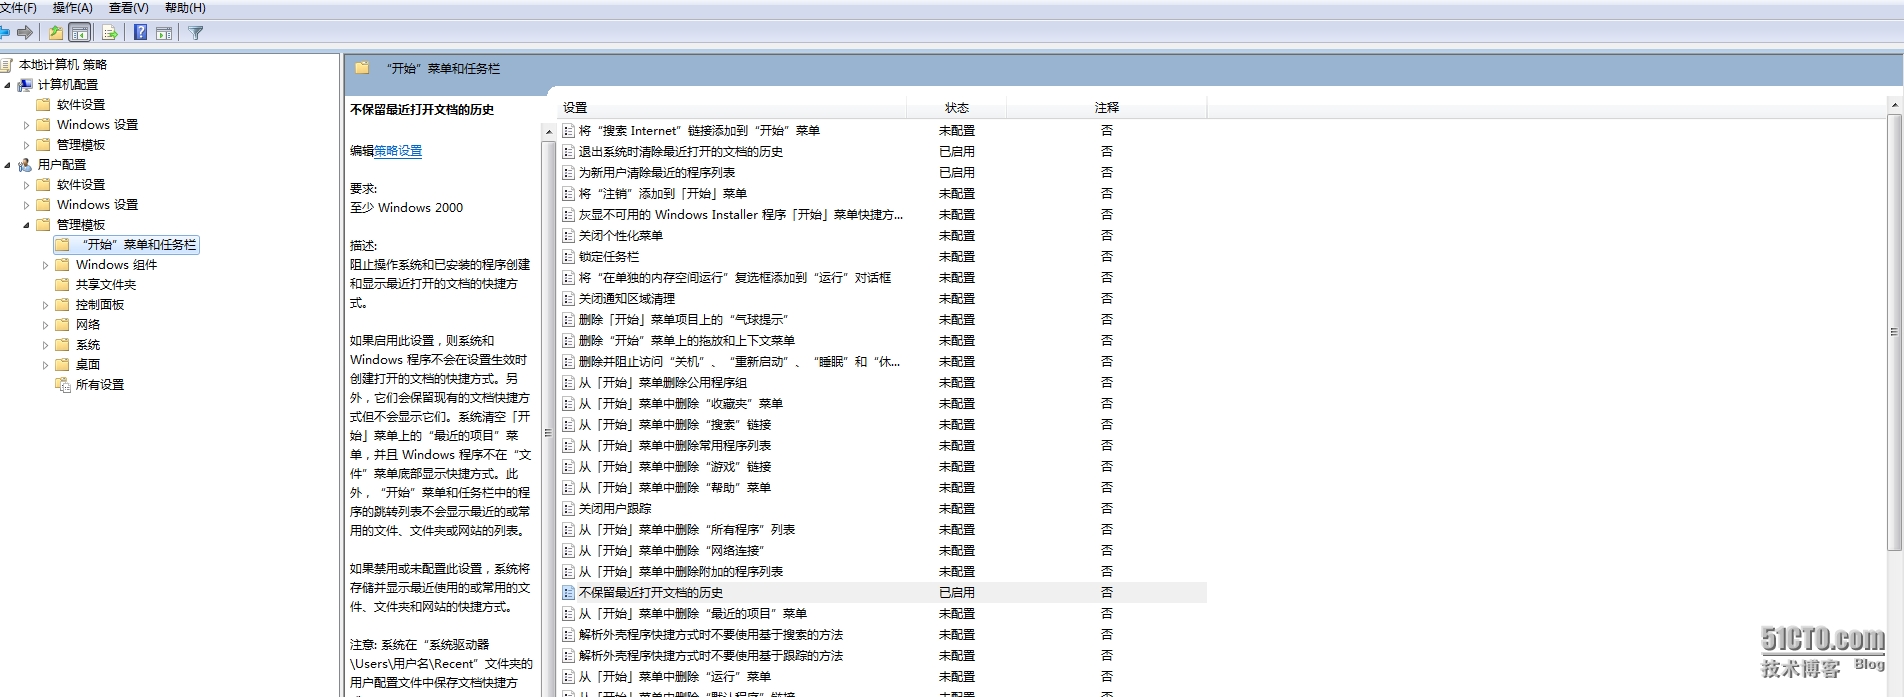Select row 从「开始」菜单中删除常用程序列表
Viewport: 1904px width, 697px height.
[x=882, y=446]
